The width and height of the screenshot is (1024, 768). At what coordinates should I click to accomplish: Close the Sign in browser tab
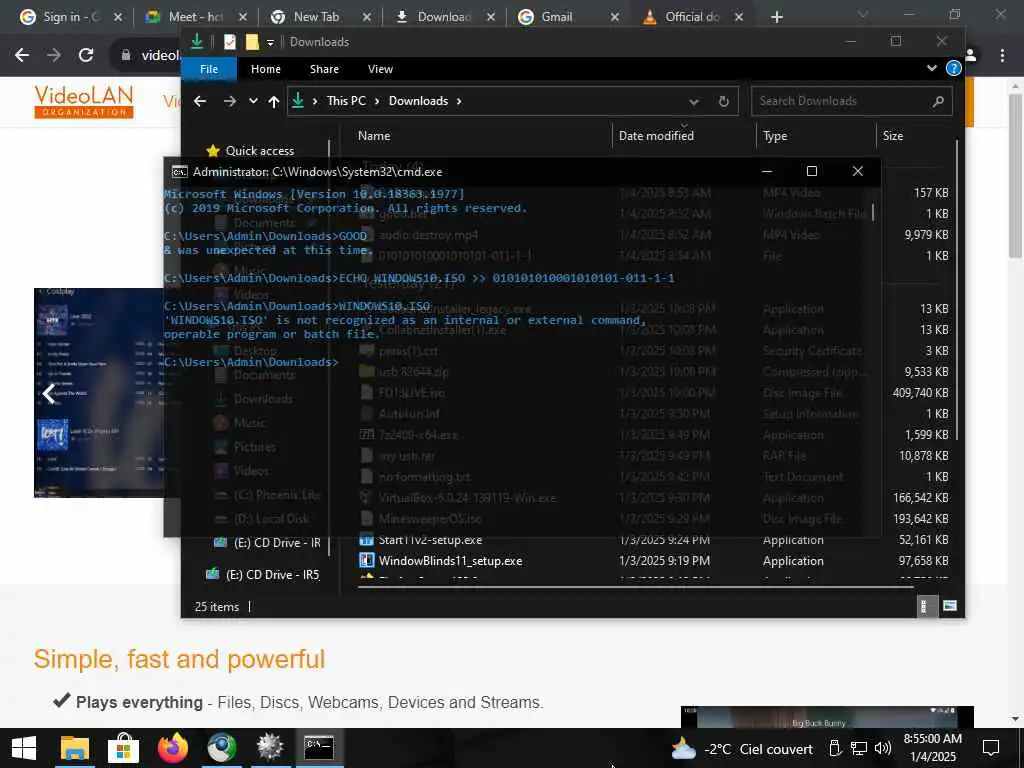click(118, 17)
